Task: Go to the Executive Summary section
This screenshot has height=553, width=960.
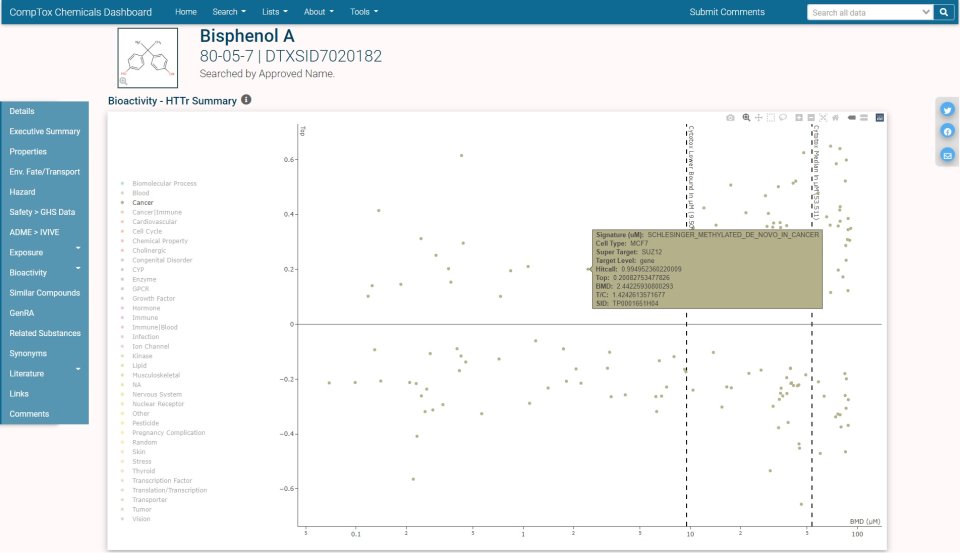Action: tap(45, 131)
